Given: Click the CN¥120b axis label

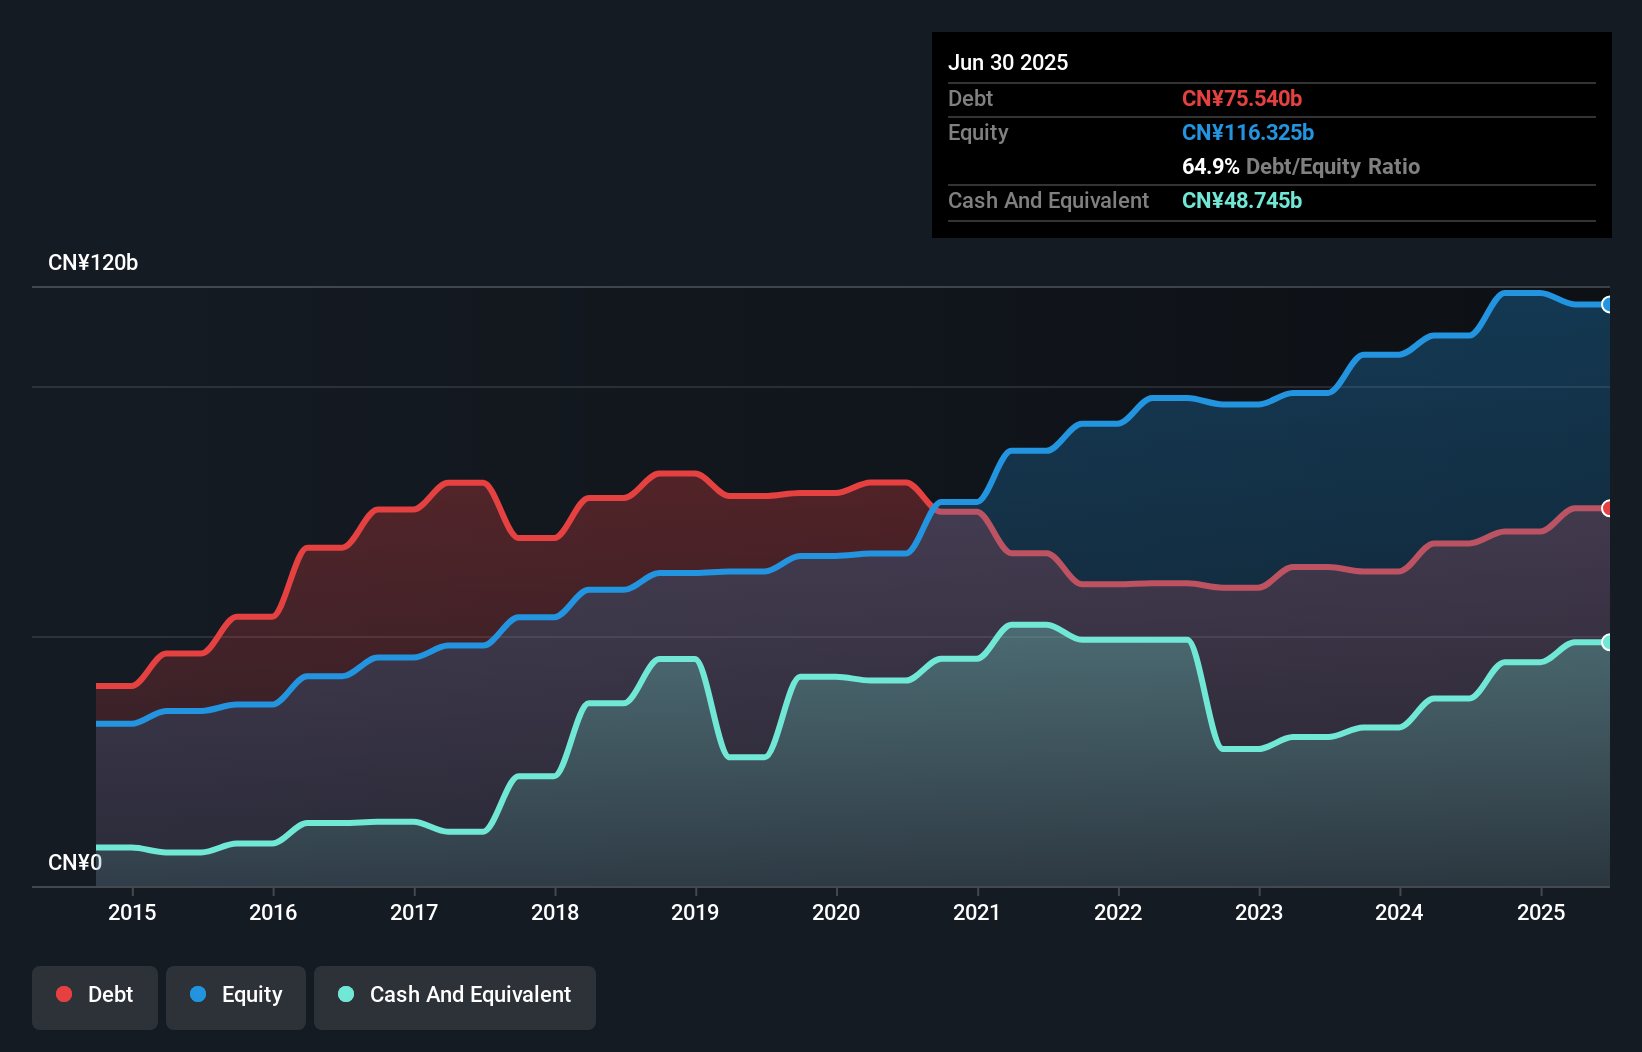Looking at the screenshot, I should [94, 262].
